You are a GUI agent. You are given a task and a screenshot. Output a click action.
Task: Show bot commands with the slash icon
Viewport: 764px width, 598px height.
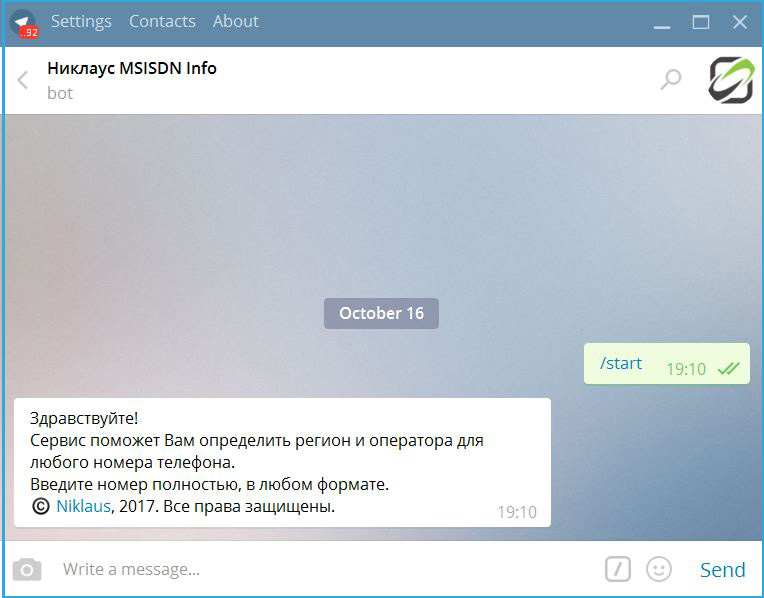[x=618, y=569]
